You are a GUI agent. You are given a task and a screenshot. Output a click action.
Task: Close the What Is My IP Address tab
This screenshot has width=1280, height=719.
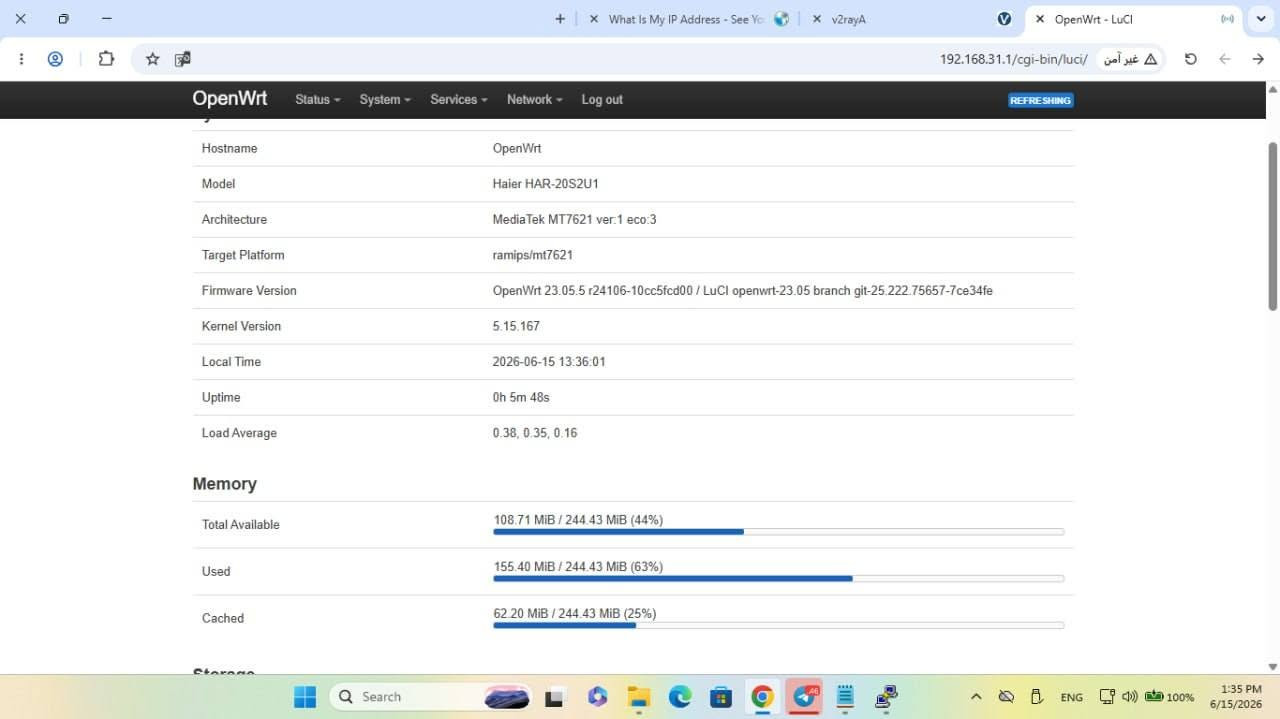tap(594, 19)
